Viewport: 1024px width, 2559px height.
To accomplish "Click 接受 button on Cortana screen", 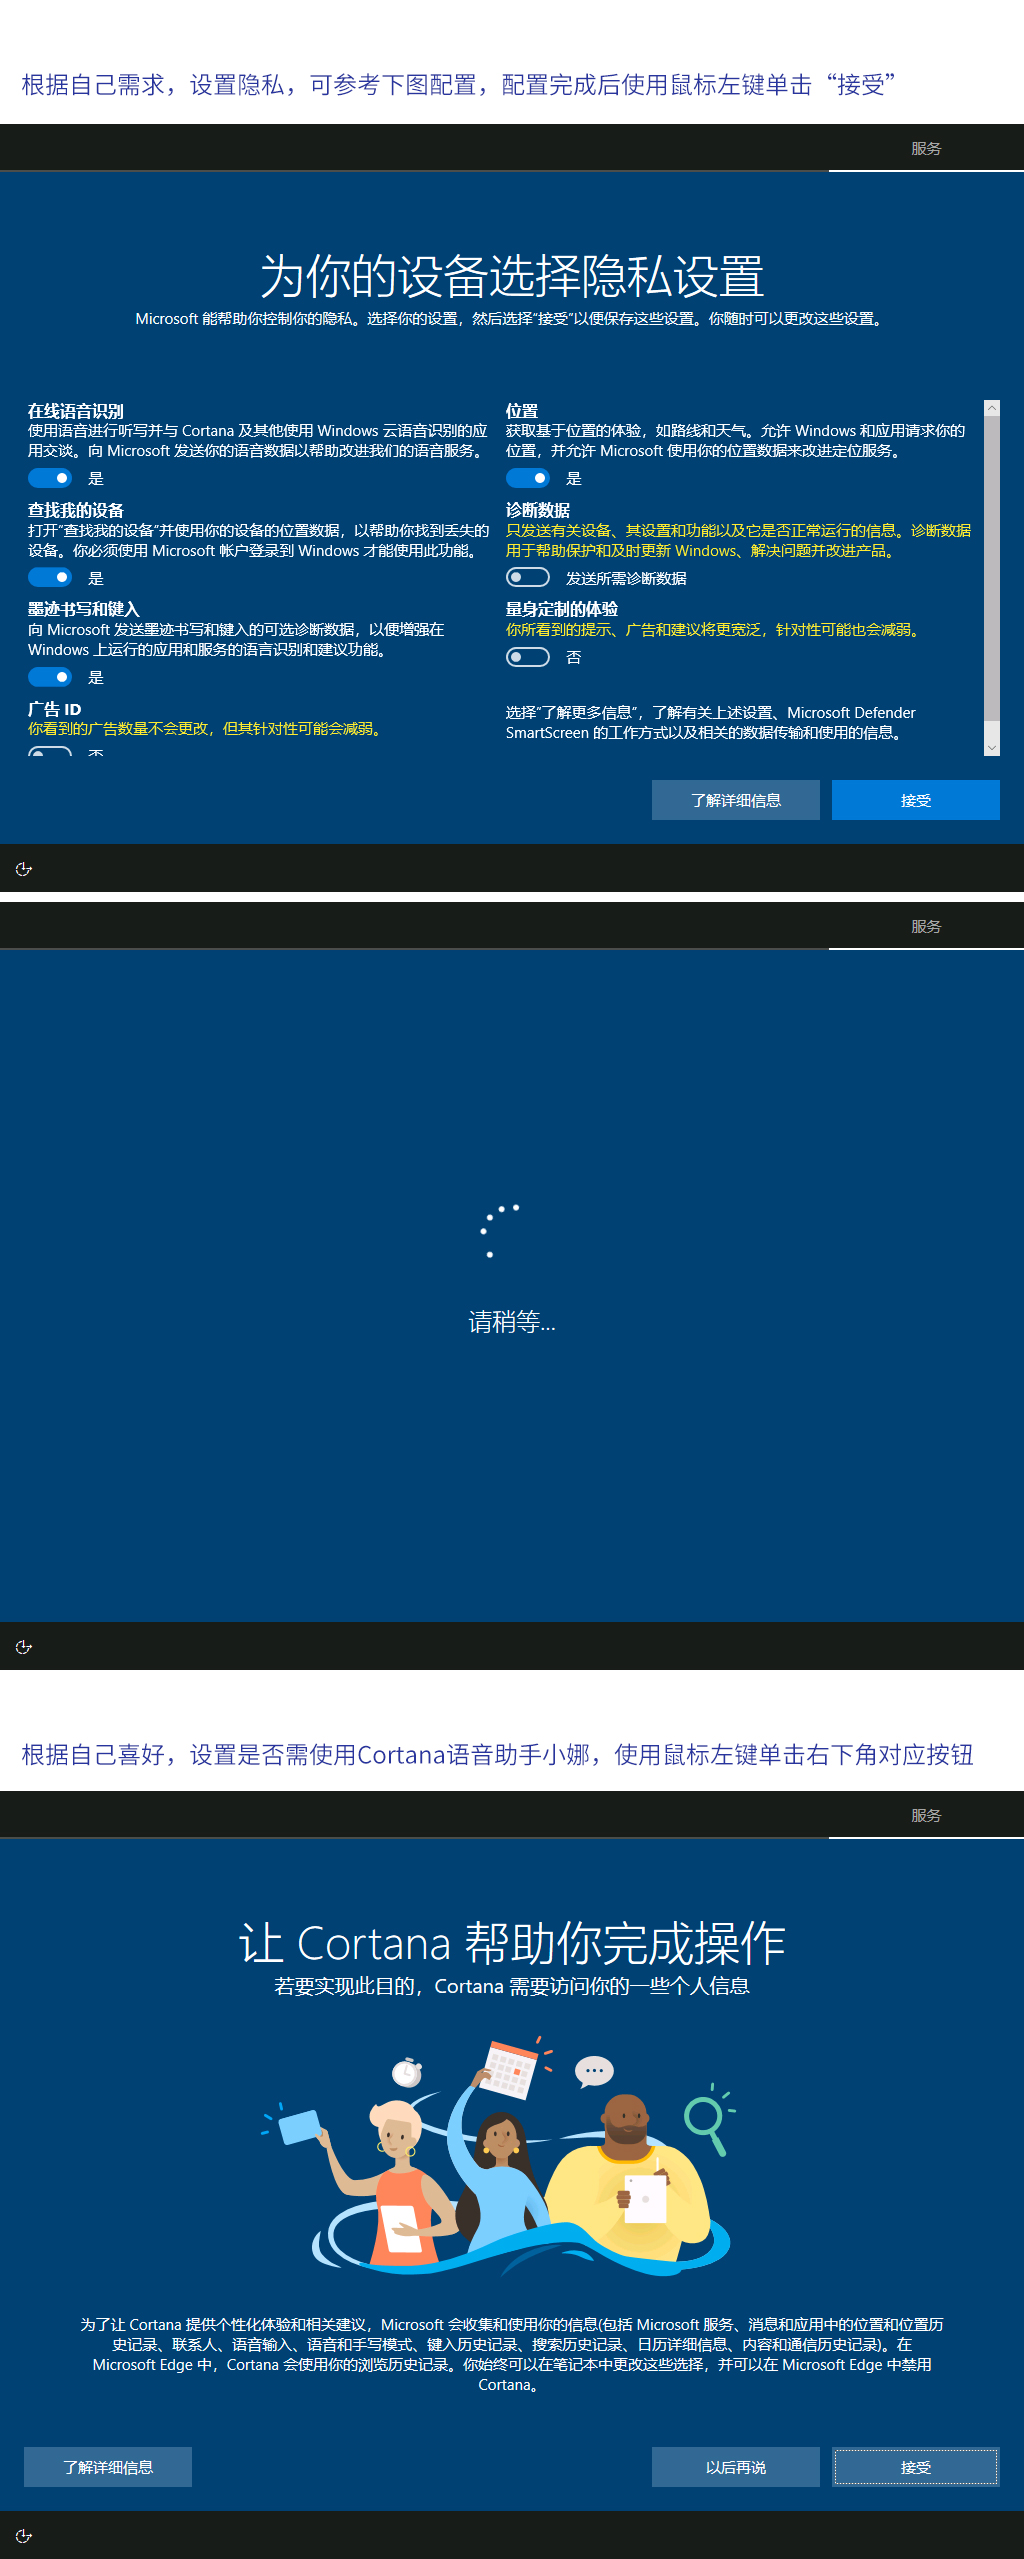I will click(916, 2467).
